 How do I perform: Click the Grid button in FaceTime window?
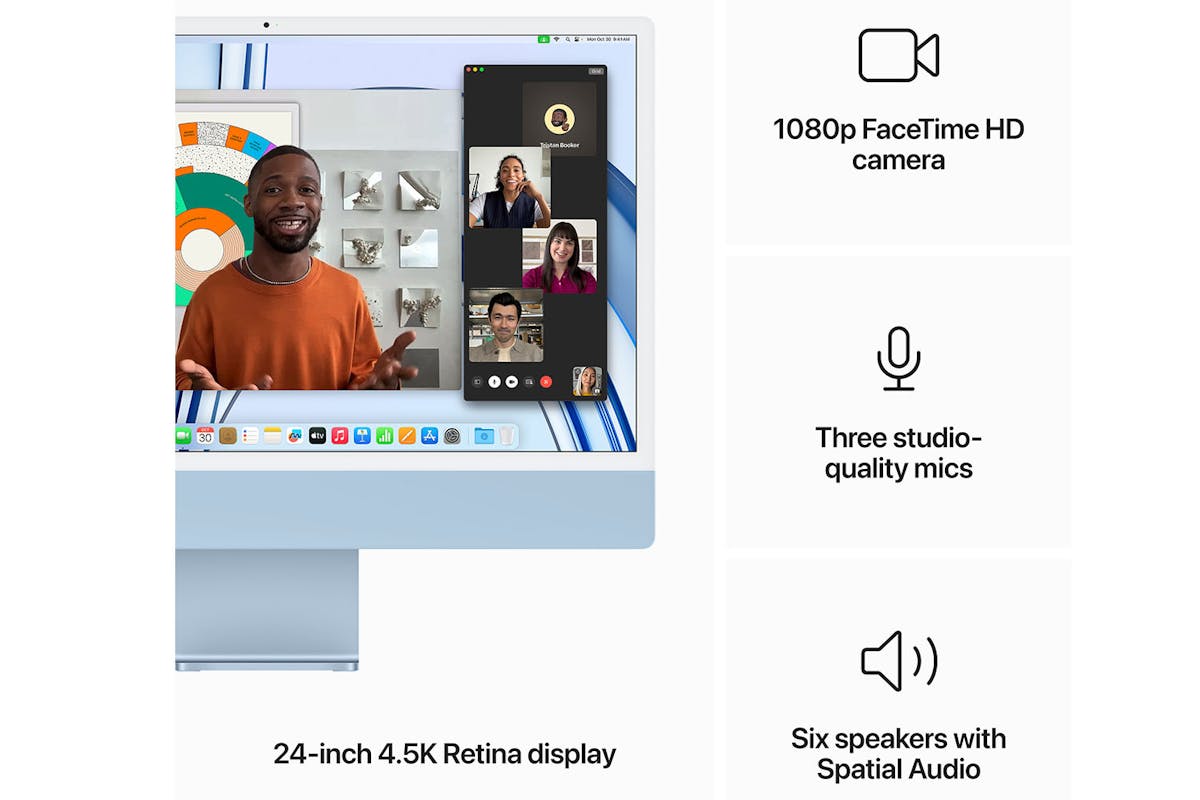click(x=596, y=71)
